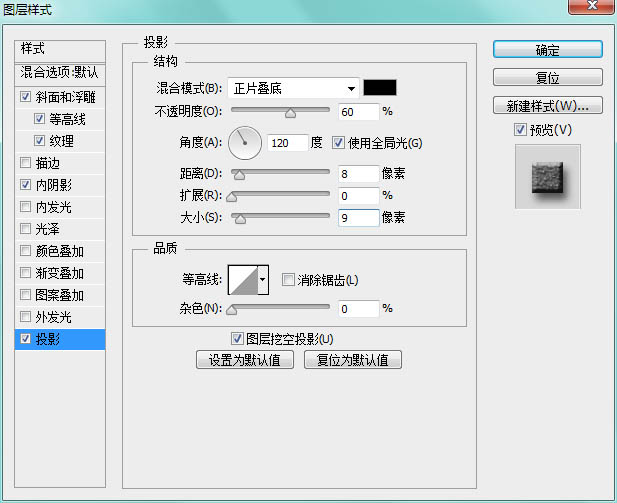Click the 大小 value field
This screenshot has height=503, width=617.
(x=358, y=218)
